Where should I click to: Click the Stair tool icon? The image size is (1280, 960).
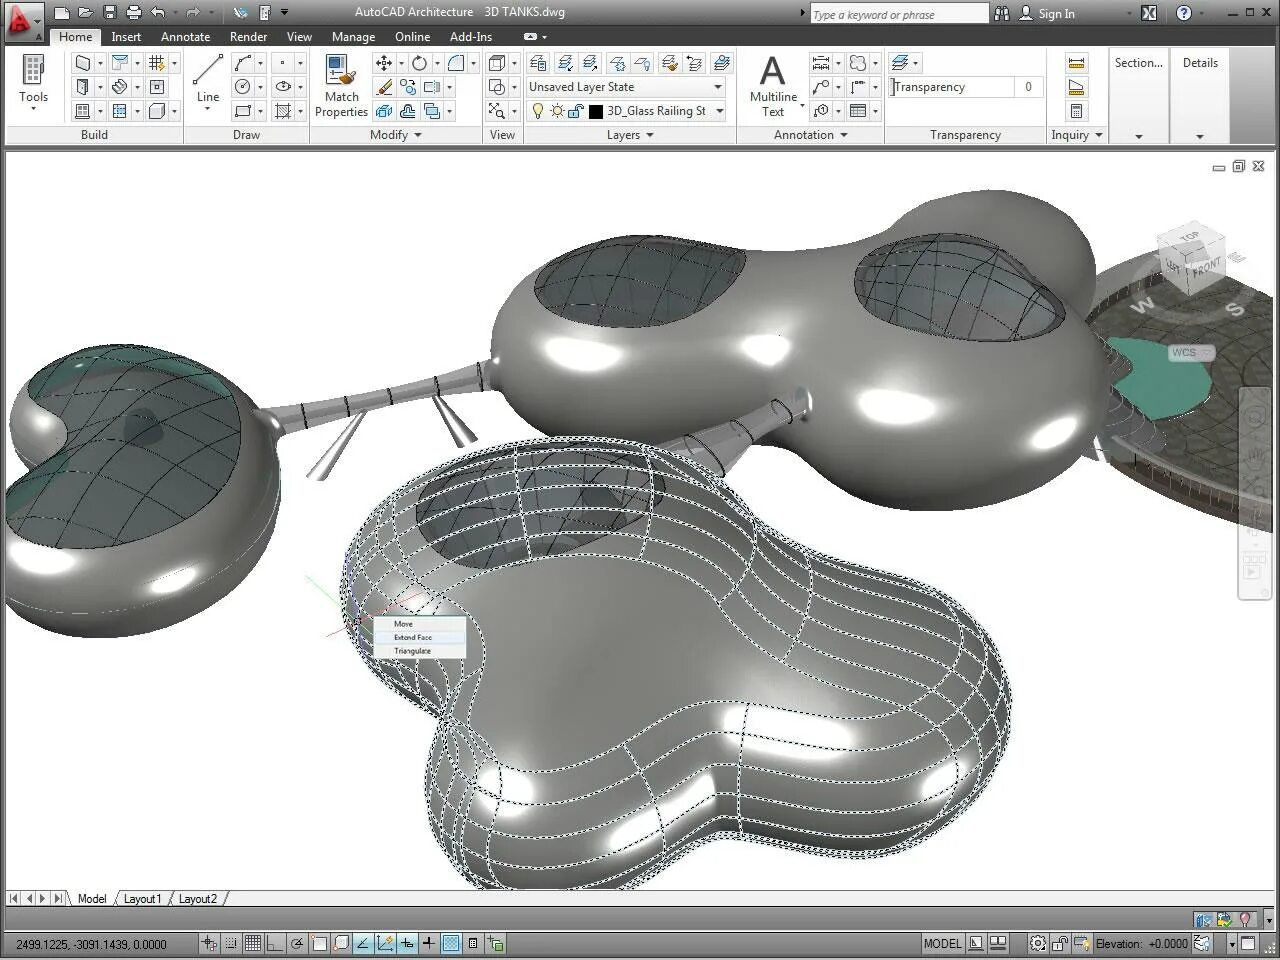click(120, 87)
